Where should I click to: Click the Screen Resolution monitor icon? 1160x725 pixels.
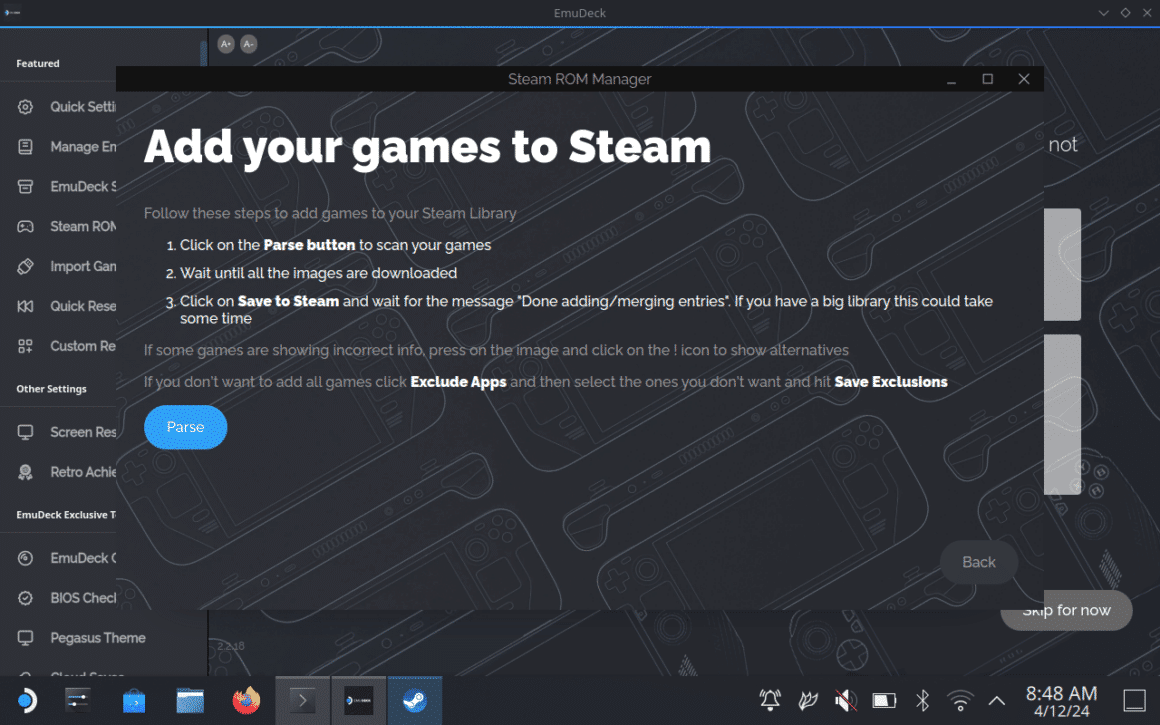click(25, 432)
